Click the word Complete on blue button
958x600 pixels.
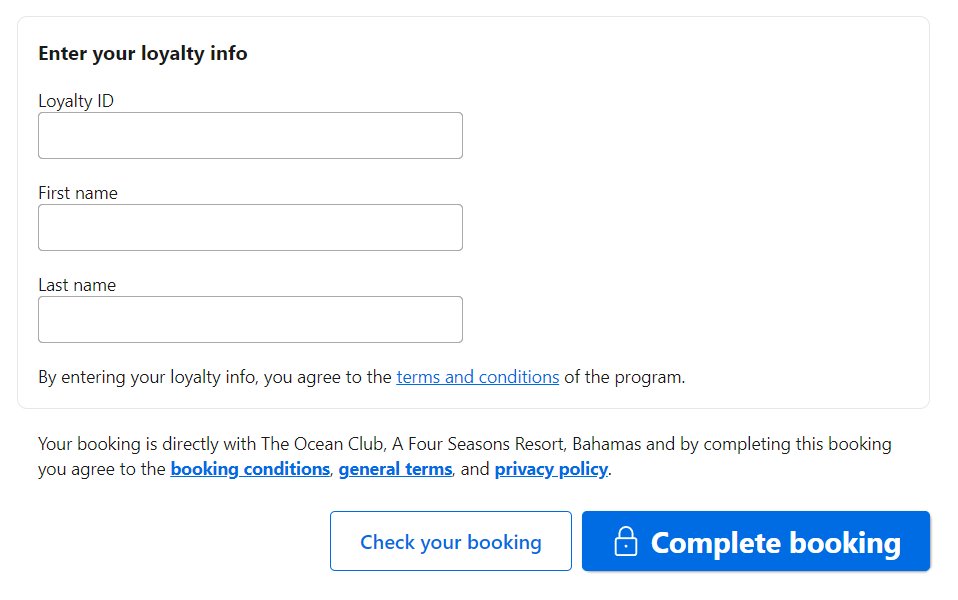pyautogui.click(x=716, y=543)
